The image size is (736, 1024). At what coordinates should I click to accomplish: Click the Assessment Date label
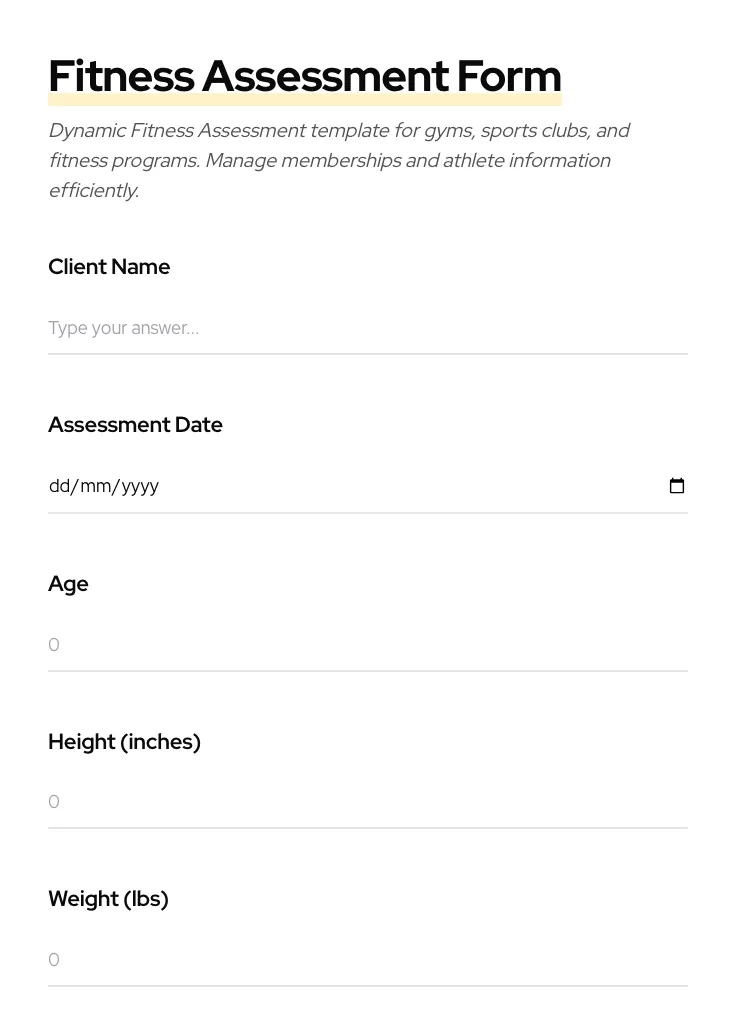coord(135,425)
